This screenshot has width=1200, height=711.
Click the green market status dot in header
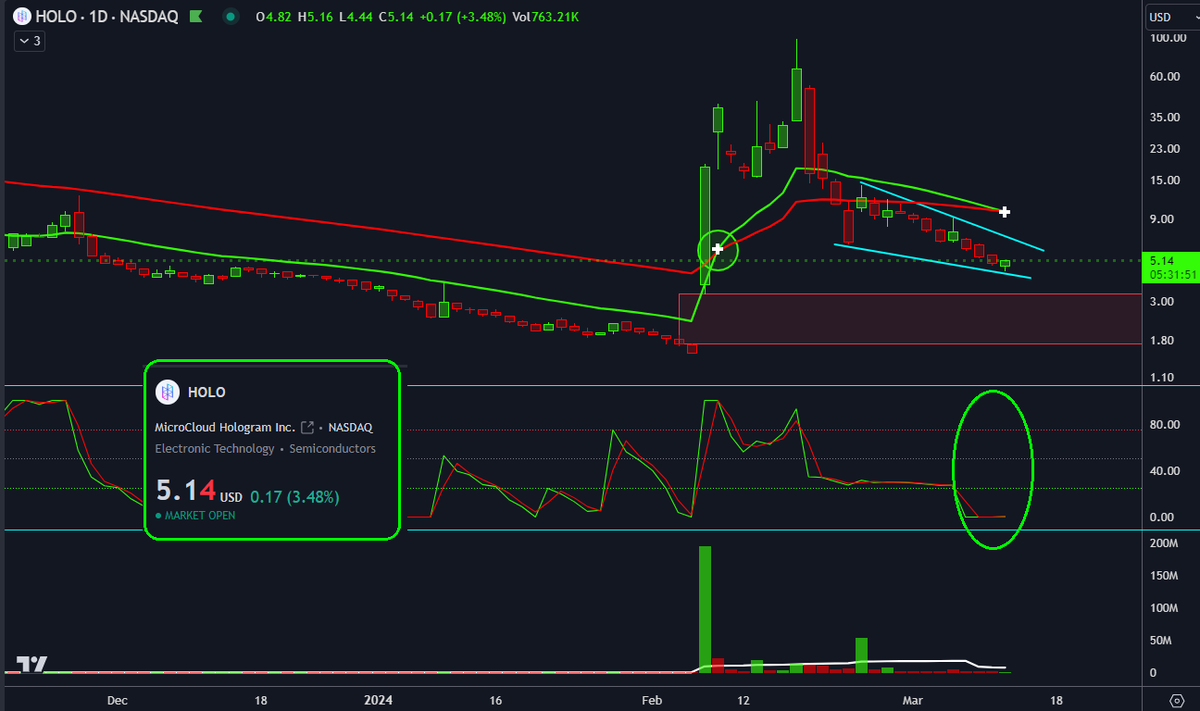232,17
